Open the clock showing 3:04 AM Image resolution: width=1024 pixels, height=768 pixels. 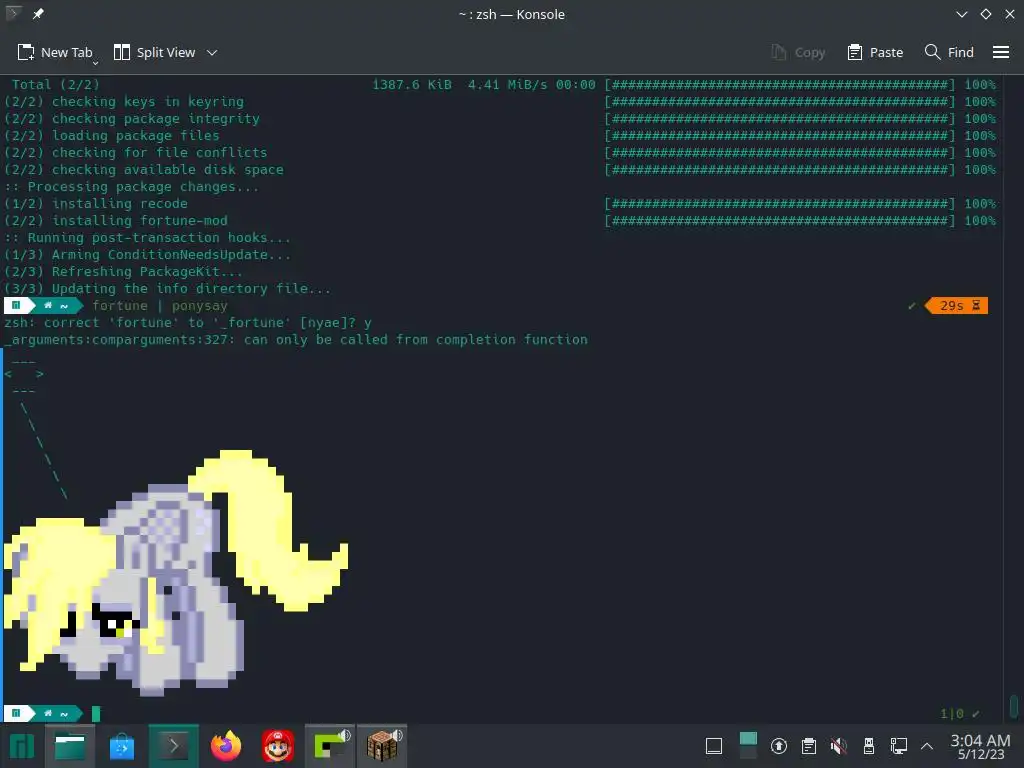[x=980, y=746]
